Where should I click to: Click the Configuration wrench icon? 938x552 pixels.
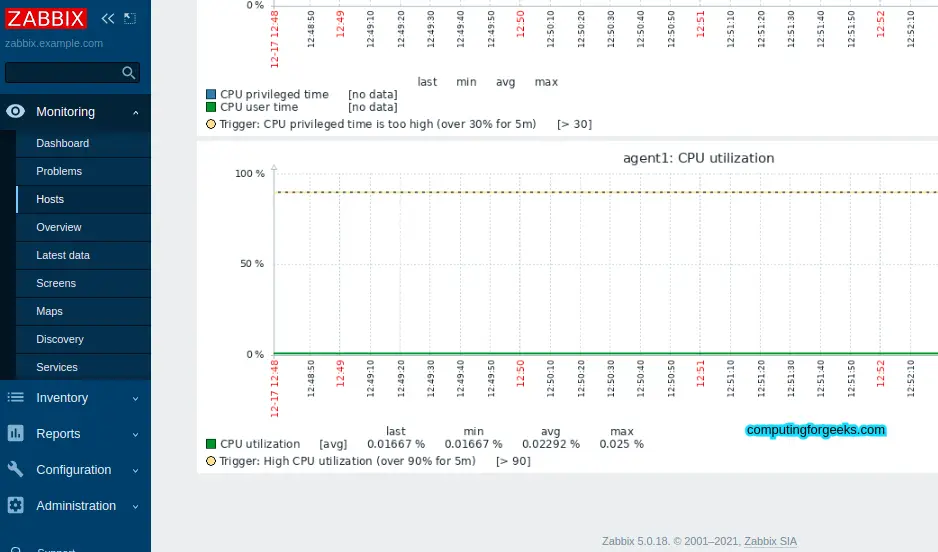[16, 469]
